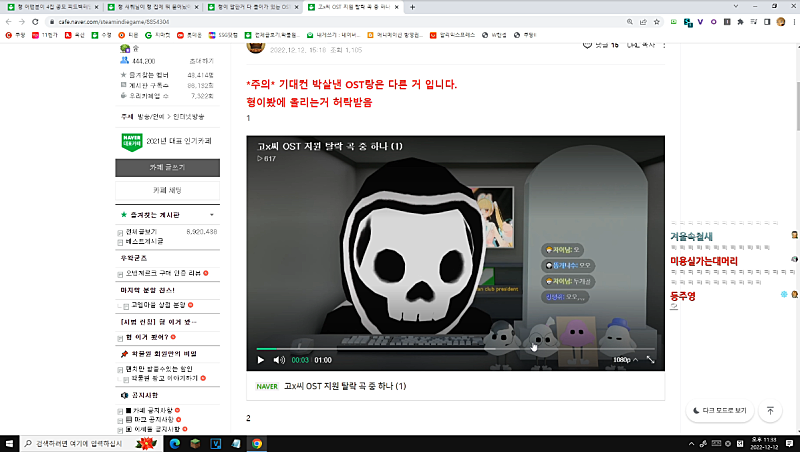800x452 pixels.
Task: Jump to top with the arrow button
Action: click(x=770, y=410)
